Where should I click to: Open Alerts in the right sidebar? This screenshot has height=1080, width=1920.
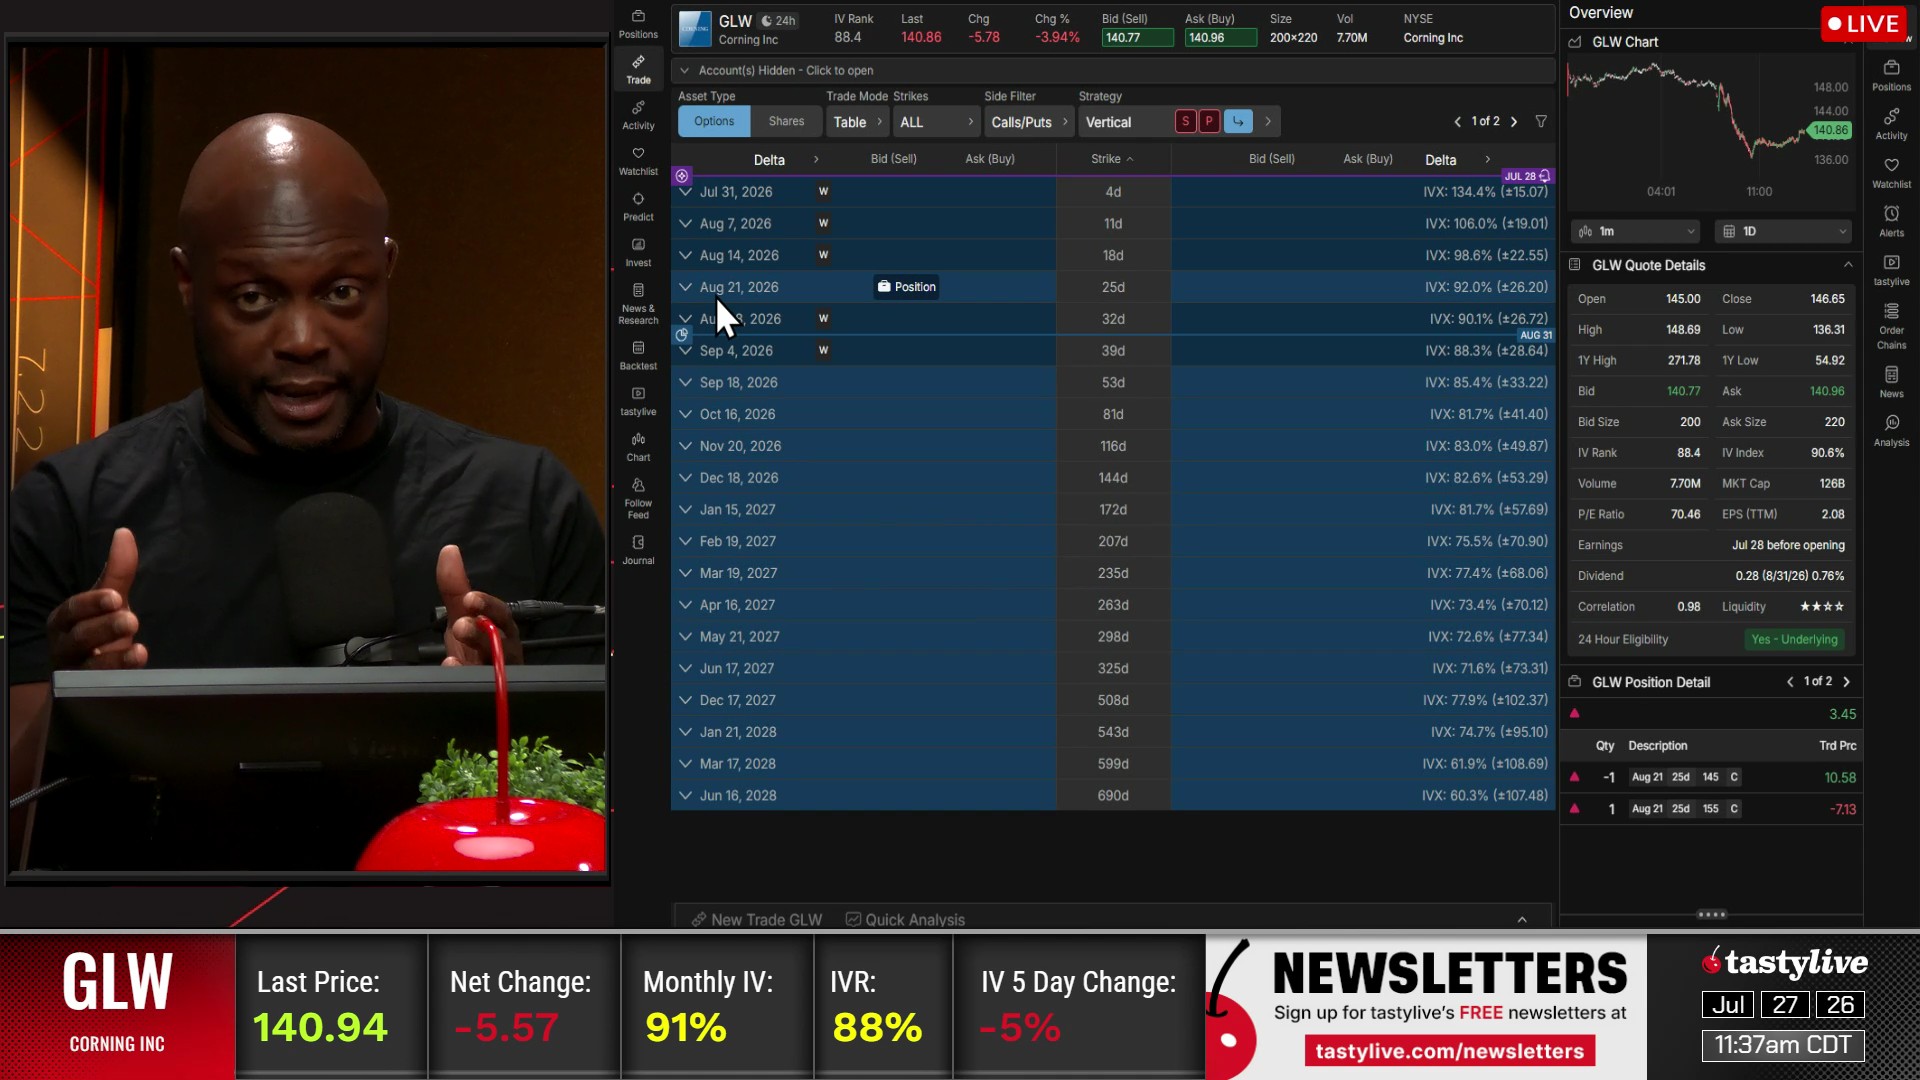click(x=1891, y=222)
